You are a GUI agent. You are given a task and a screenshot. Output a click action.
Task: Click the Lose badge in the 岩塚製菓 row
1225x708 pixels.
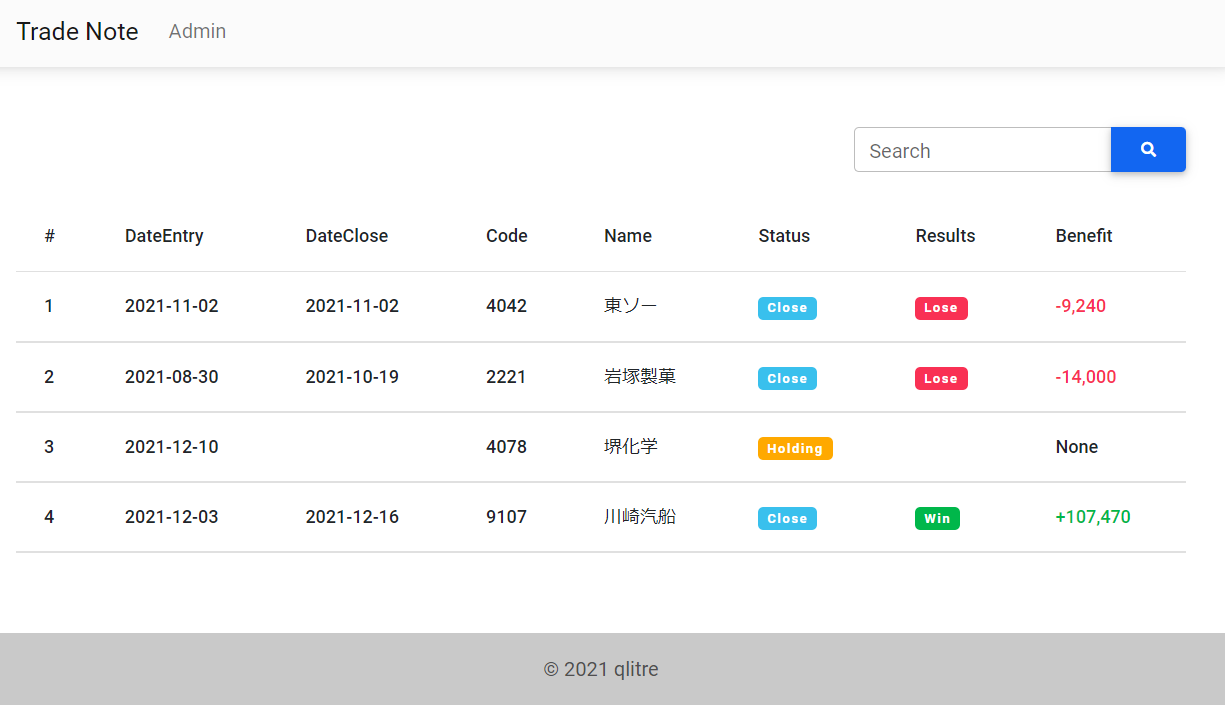pos(941,379)
